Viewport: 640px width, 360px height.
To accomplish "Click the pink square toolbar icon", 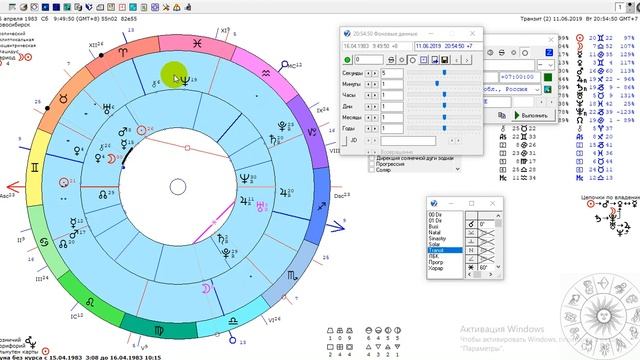I will tap(122, 7).
